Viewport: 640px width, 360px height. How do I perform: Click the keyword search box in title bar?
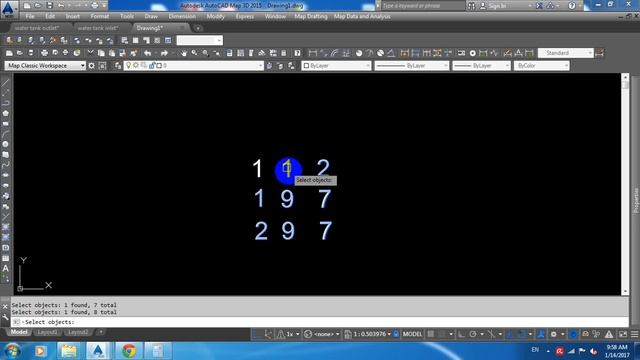tap(423, 6)
